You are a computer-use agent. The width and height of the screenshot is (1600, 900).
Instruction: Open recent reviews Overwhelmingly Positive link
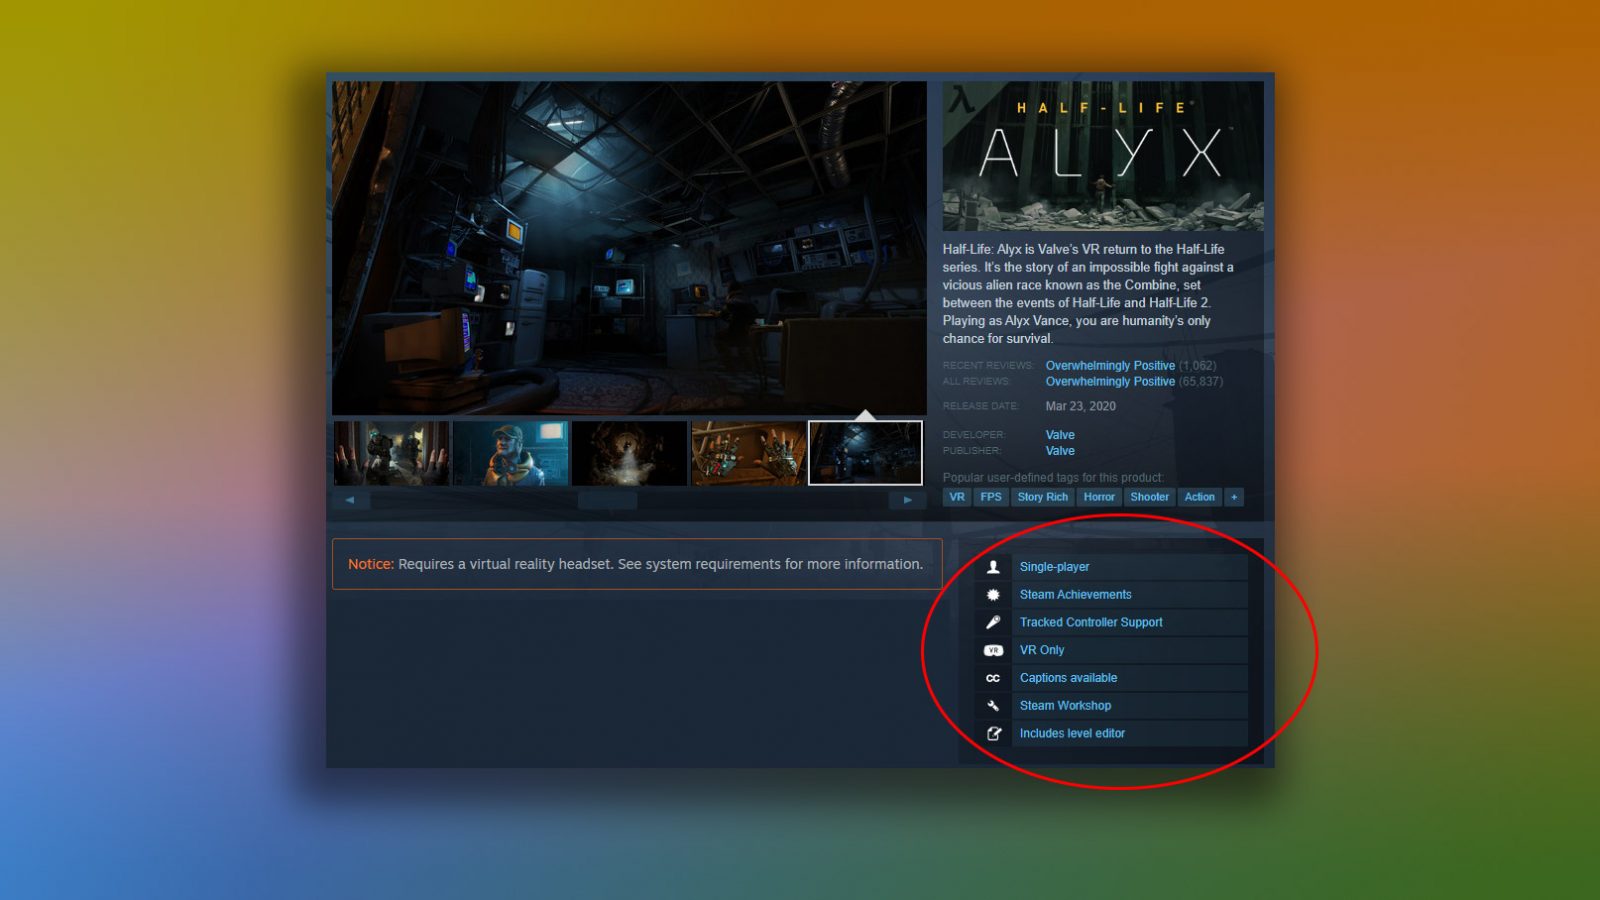(1110, 366)
